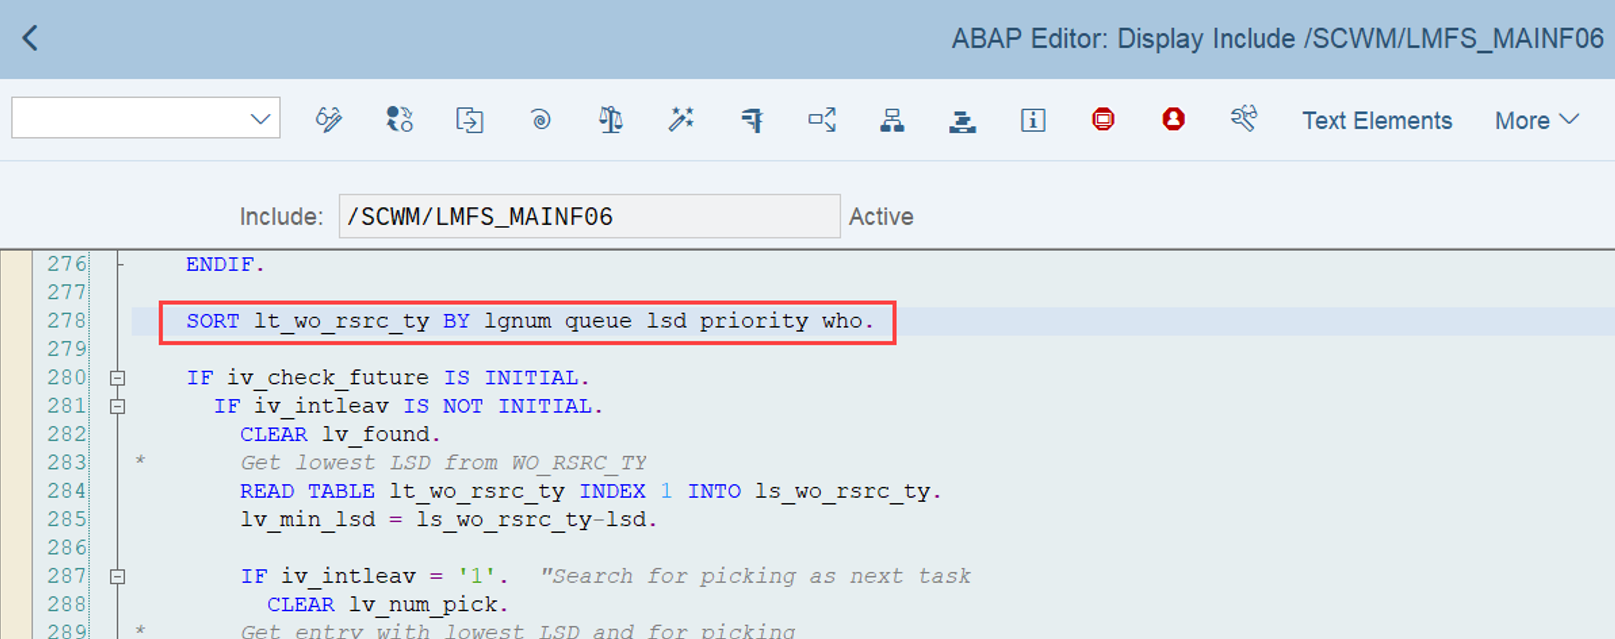The height and width of the screenshot is (639, 1615).
Task: Open the Where-Used List icon
Action: click(x=822, y=120)
